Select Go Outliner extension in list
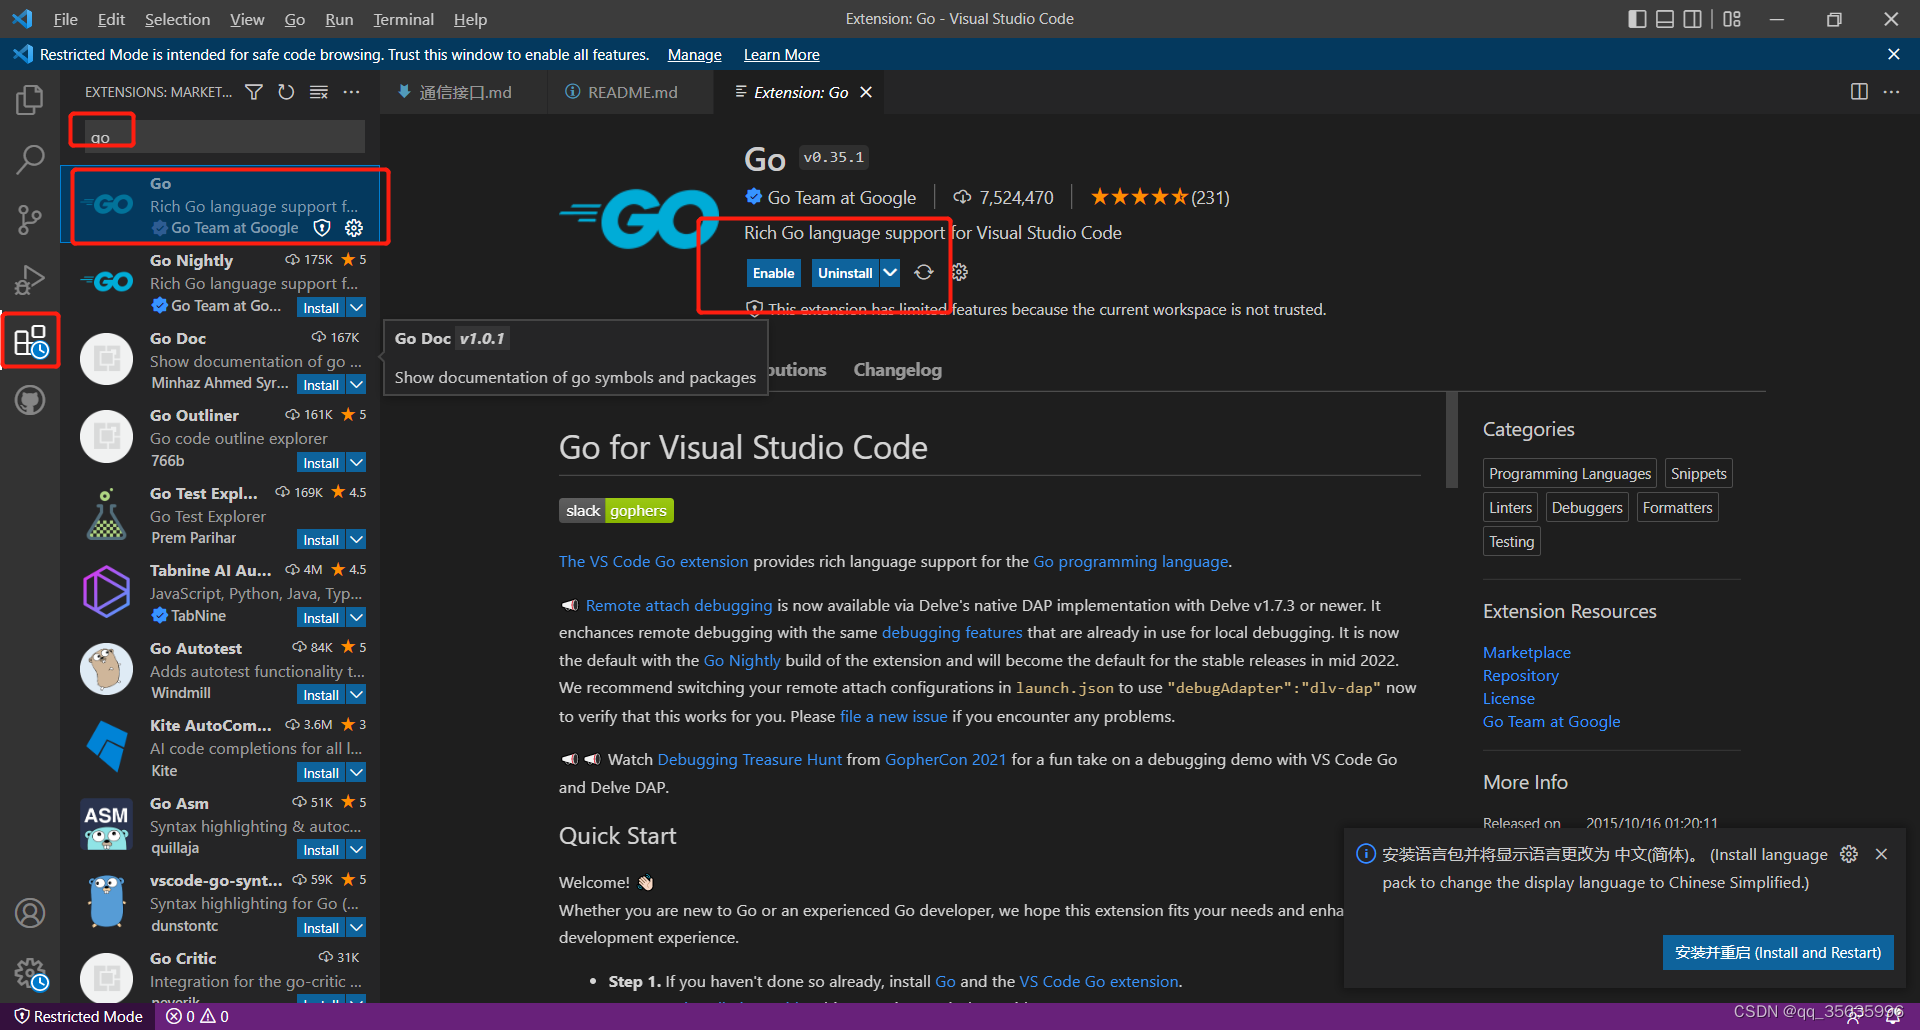 point(222,438)
